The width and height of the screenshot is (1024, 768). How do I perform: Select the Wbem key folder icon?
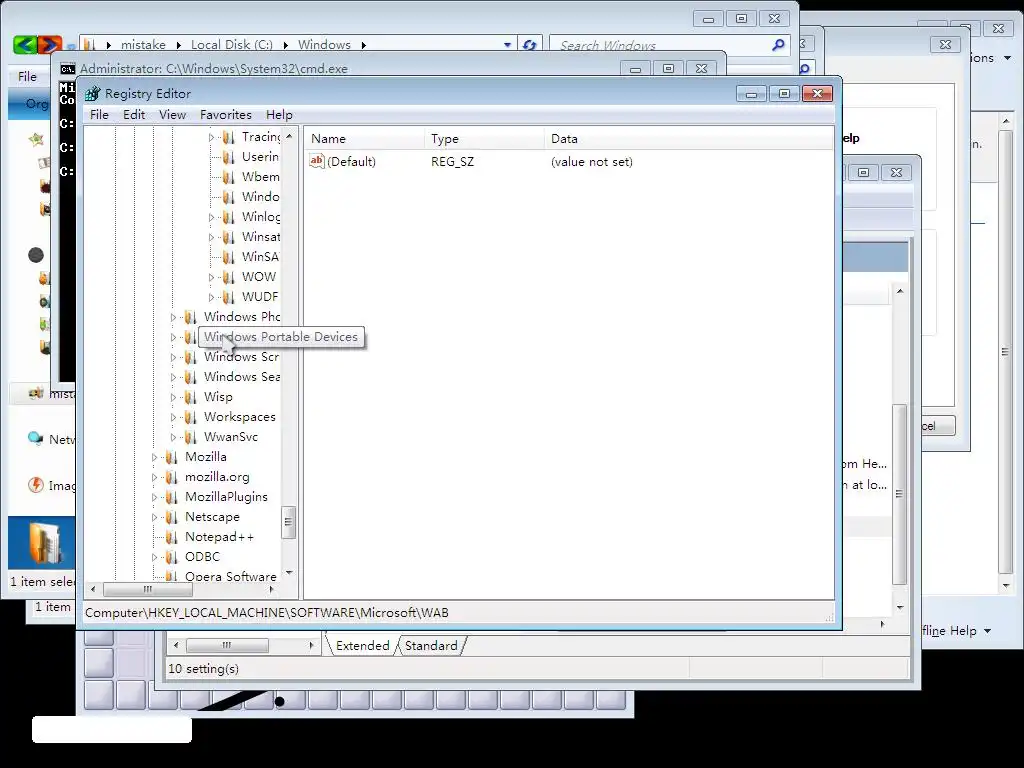click(229, 177)
